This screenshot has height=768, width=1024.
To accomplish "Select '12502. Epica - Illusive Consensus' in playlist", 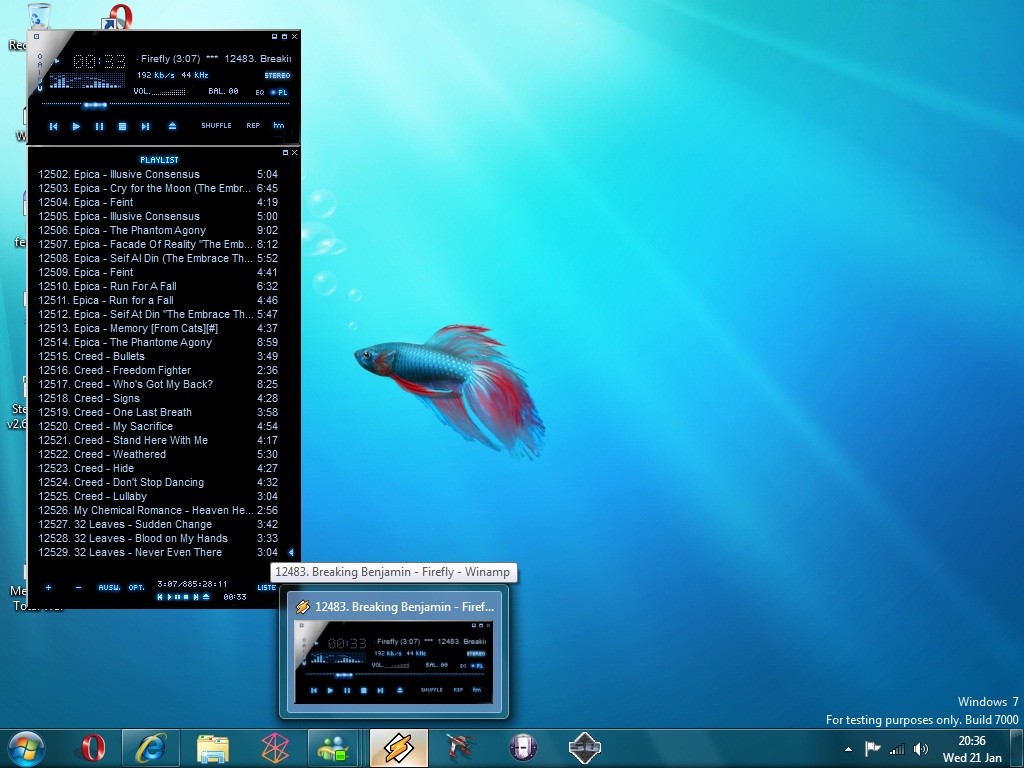I will pos(158,174).
